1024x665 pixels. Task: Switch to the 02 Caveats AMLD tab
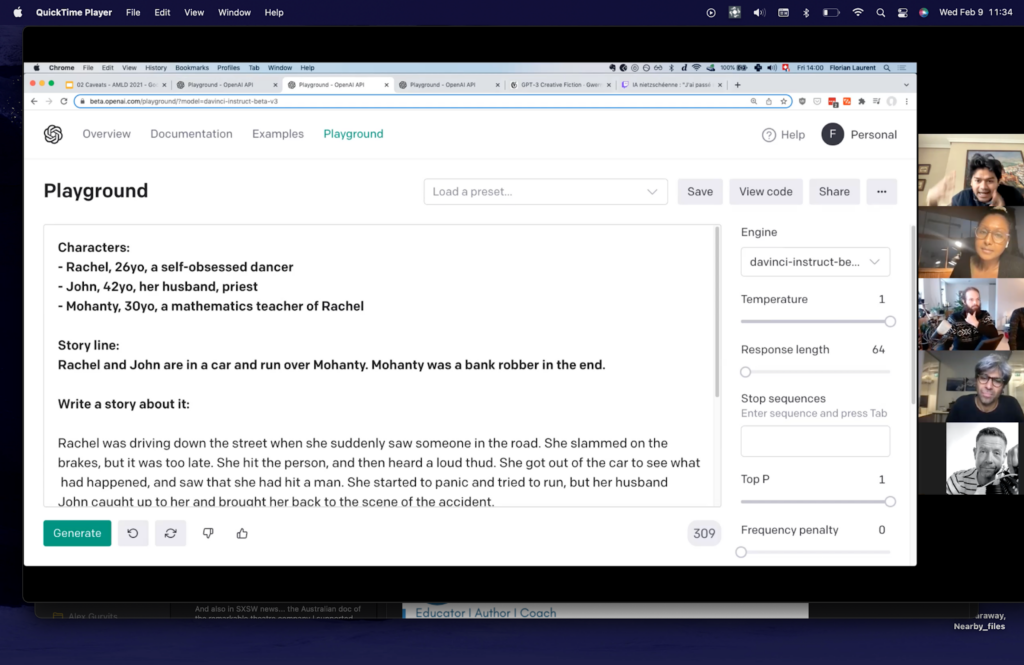pos(116,85)
